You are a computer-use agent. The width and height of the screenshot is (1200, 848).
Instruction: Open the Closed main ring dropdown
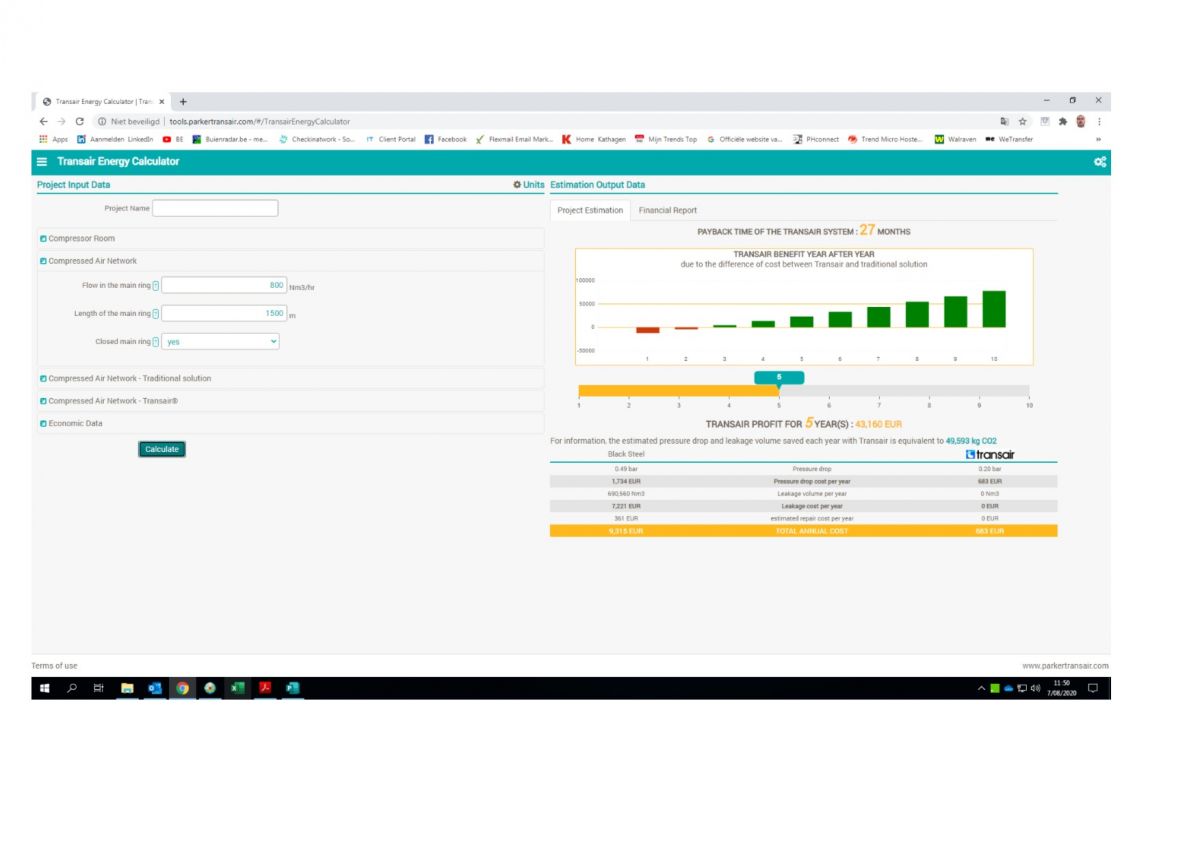tap(221, 341)
